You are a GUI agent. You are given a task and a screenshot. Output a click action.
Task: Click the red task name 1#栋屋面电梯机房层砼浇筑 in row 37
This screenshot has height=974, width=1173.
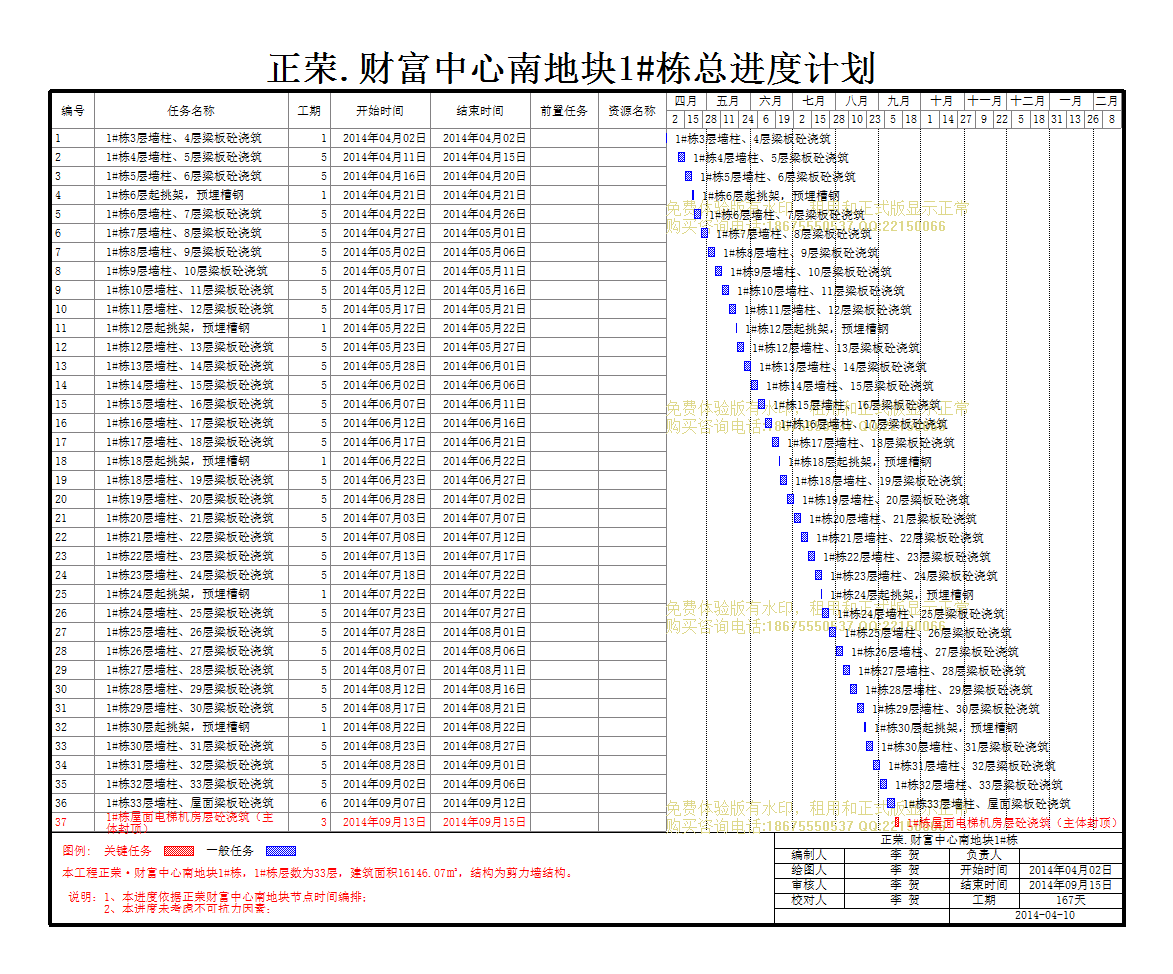[x=189, y=822]
